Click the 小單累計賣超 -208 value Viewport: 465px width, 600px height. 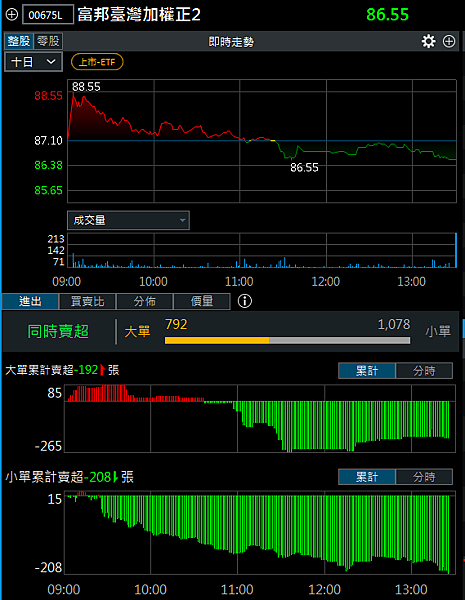98,477
